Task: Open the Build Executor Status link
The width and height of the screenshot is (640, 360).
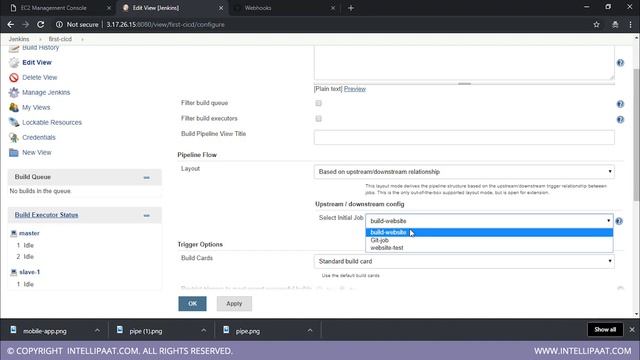Action: [x=47, y=215]
